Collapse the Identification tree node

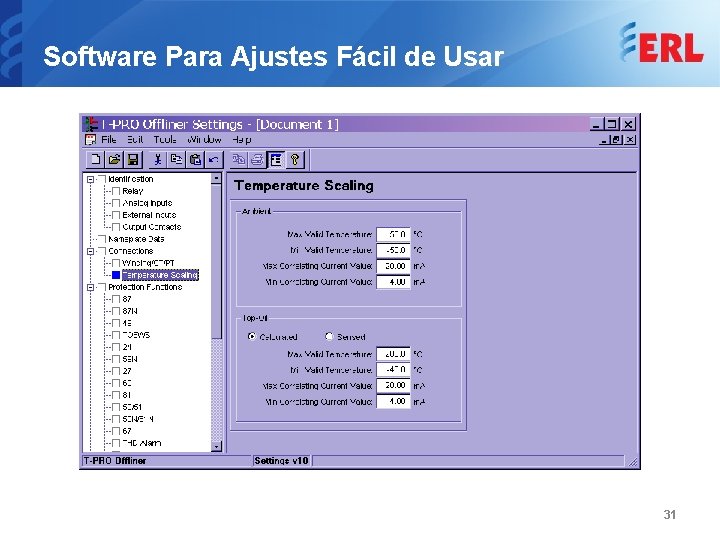point(91,179)
